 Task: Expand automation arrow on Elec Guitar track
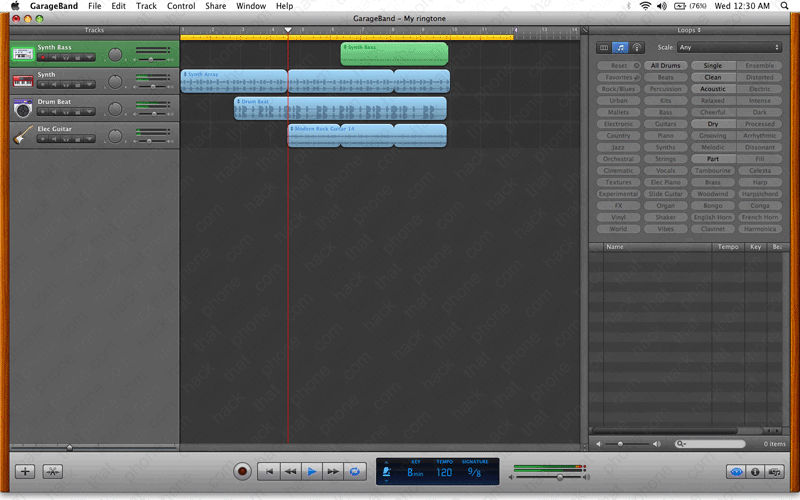[91, 139]
